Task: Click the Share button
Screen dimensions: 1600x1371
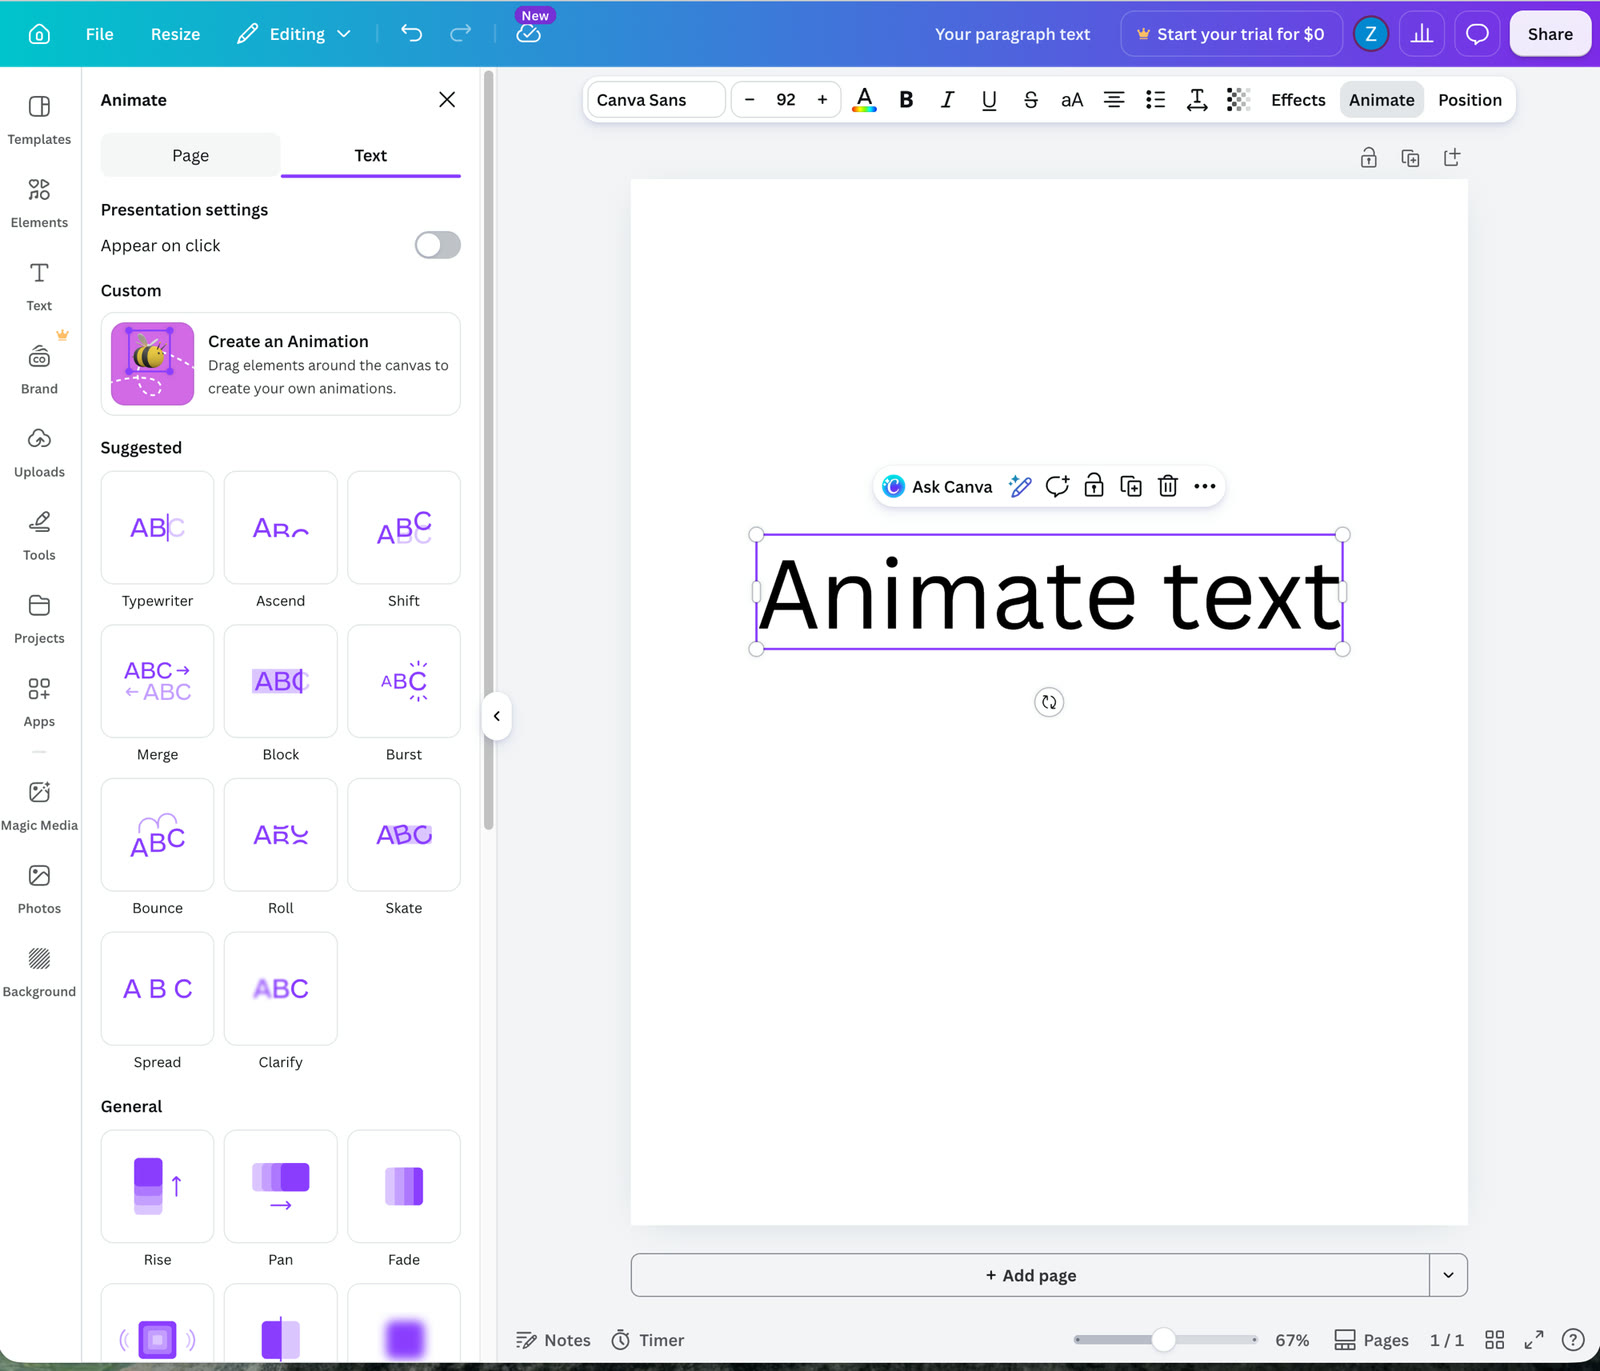Action: tap(1550, 34)
